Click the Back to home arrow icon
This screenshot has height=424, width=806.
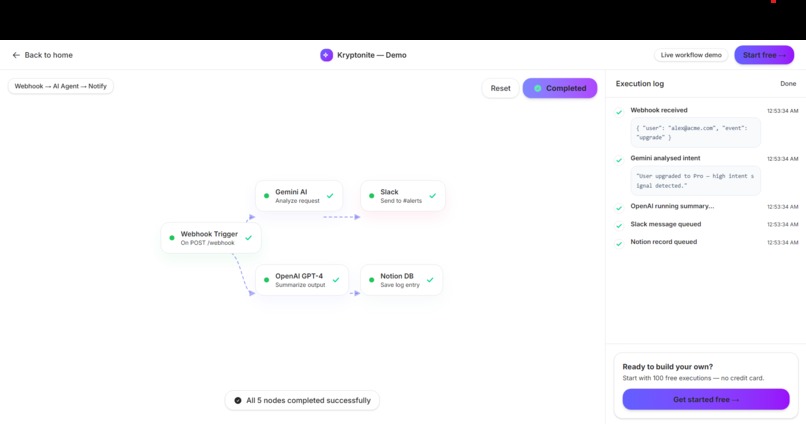pyautogui.click(x=16, y=55)
